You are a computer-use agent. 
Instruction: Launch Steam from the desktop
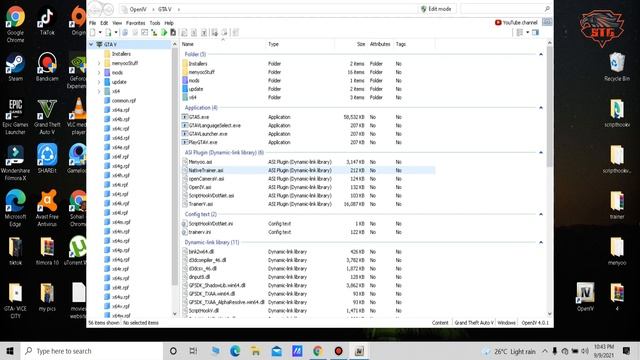tap(15, 67)
